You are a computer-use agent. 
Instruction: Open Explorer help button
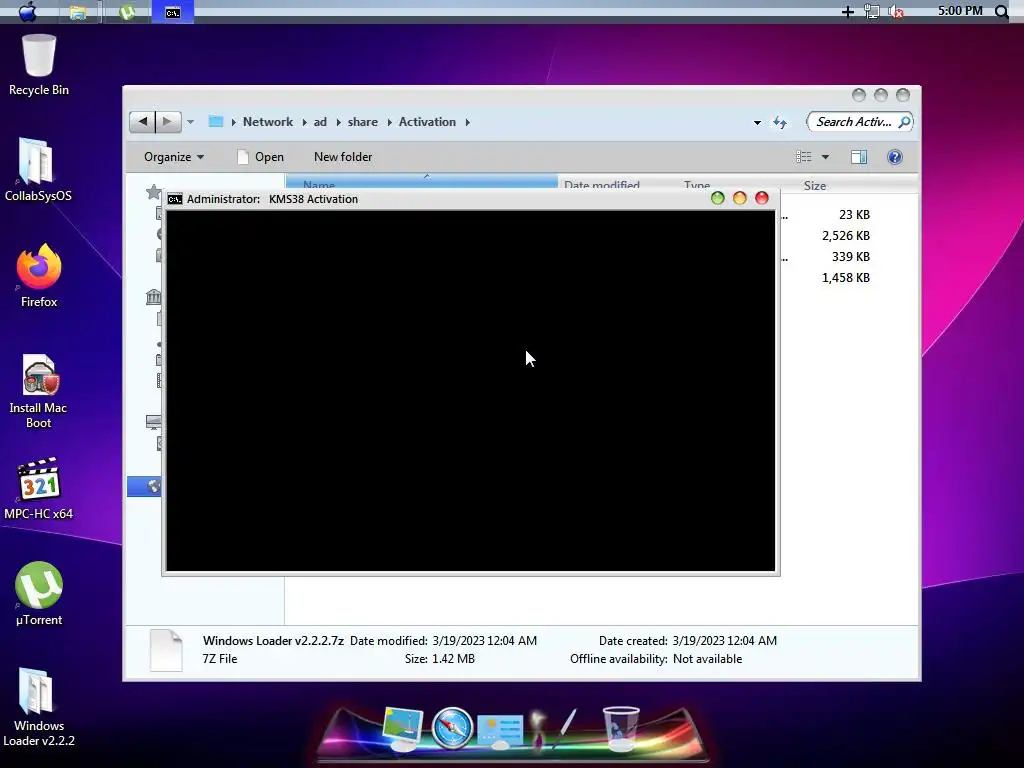(895, 157)
